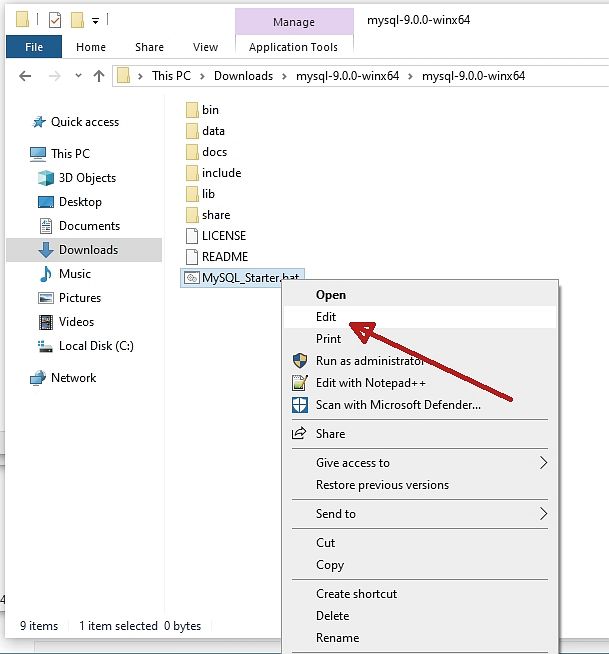Expand chevron before the last mysql-9.0.0-winx64 path segment
609x654 pixels.
point(410,76)
